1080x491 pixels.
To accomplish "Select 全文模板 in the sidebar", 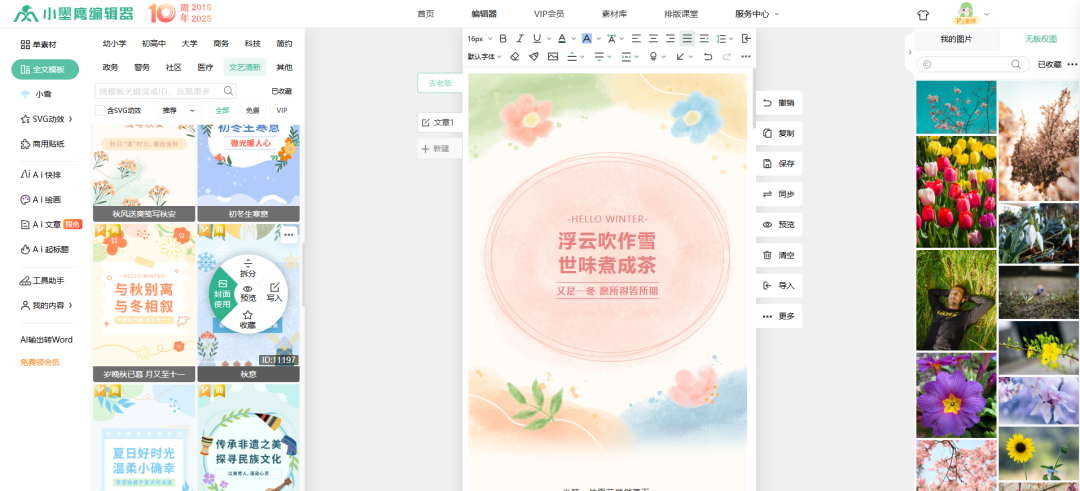I will click(x=45, y=70).
